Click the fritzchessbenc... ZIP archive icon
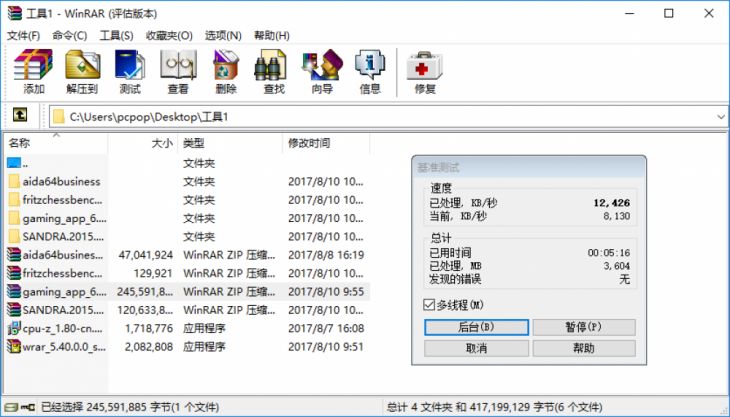The width and height of the screenshot is (730, 417). click(14, 273)
